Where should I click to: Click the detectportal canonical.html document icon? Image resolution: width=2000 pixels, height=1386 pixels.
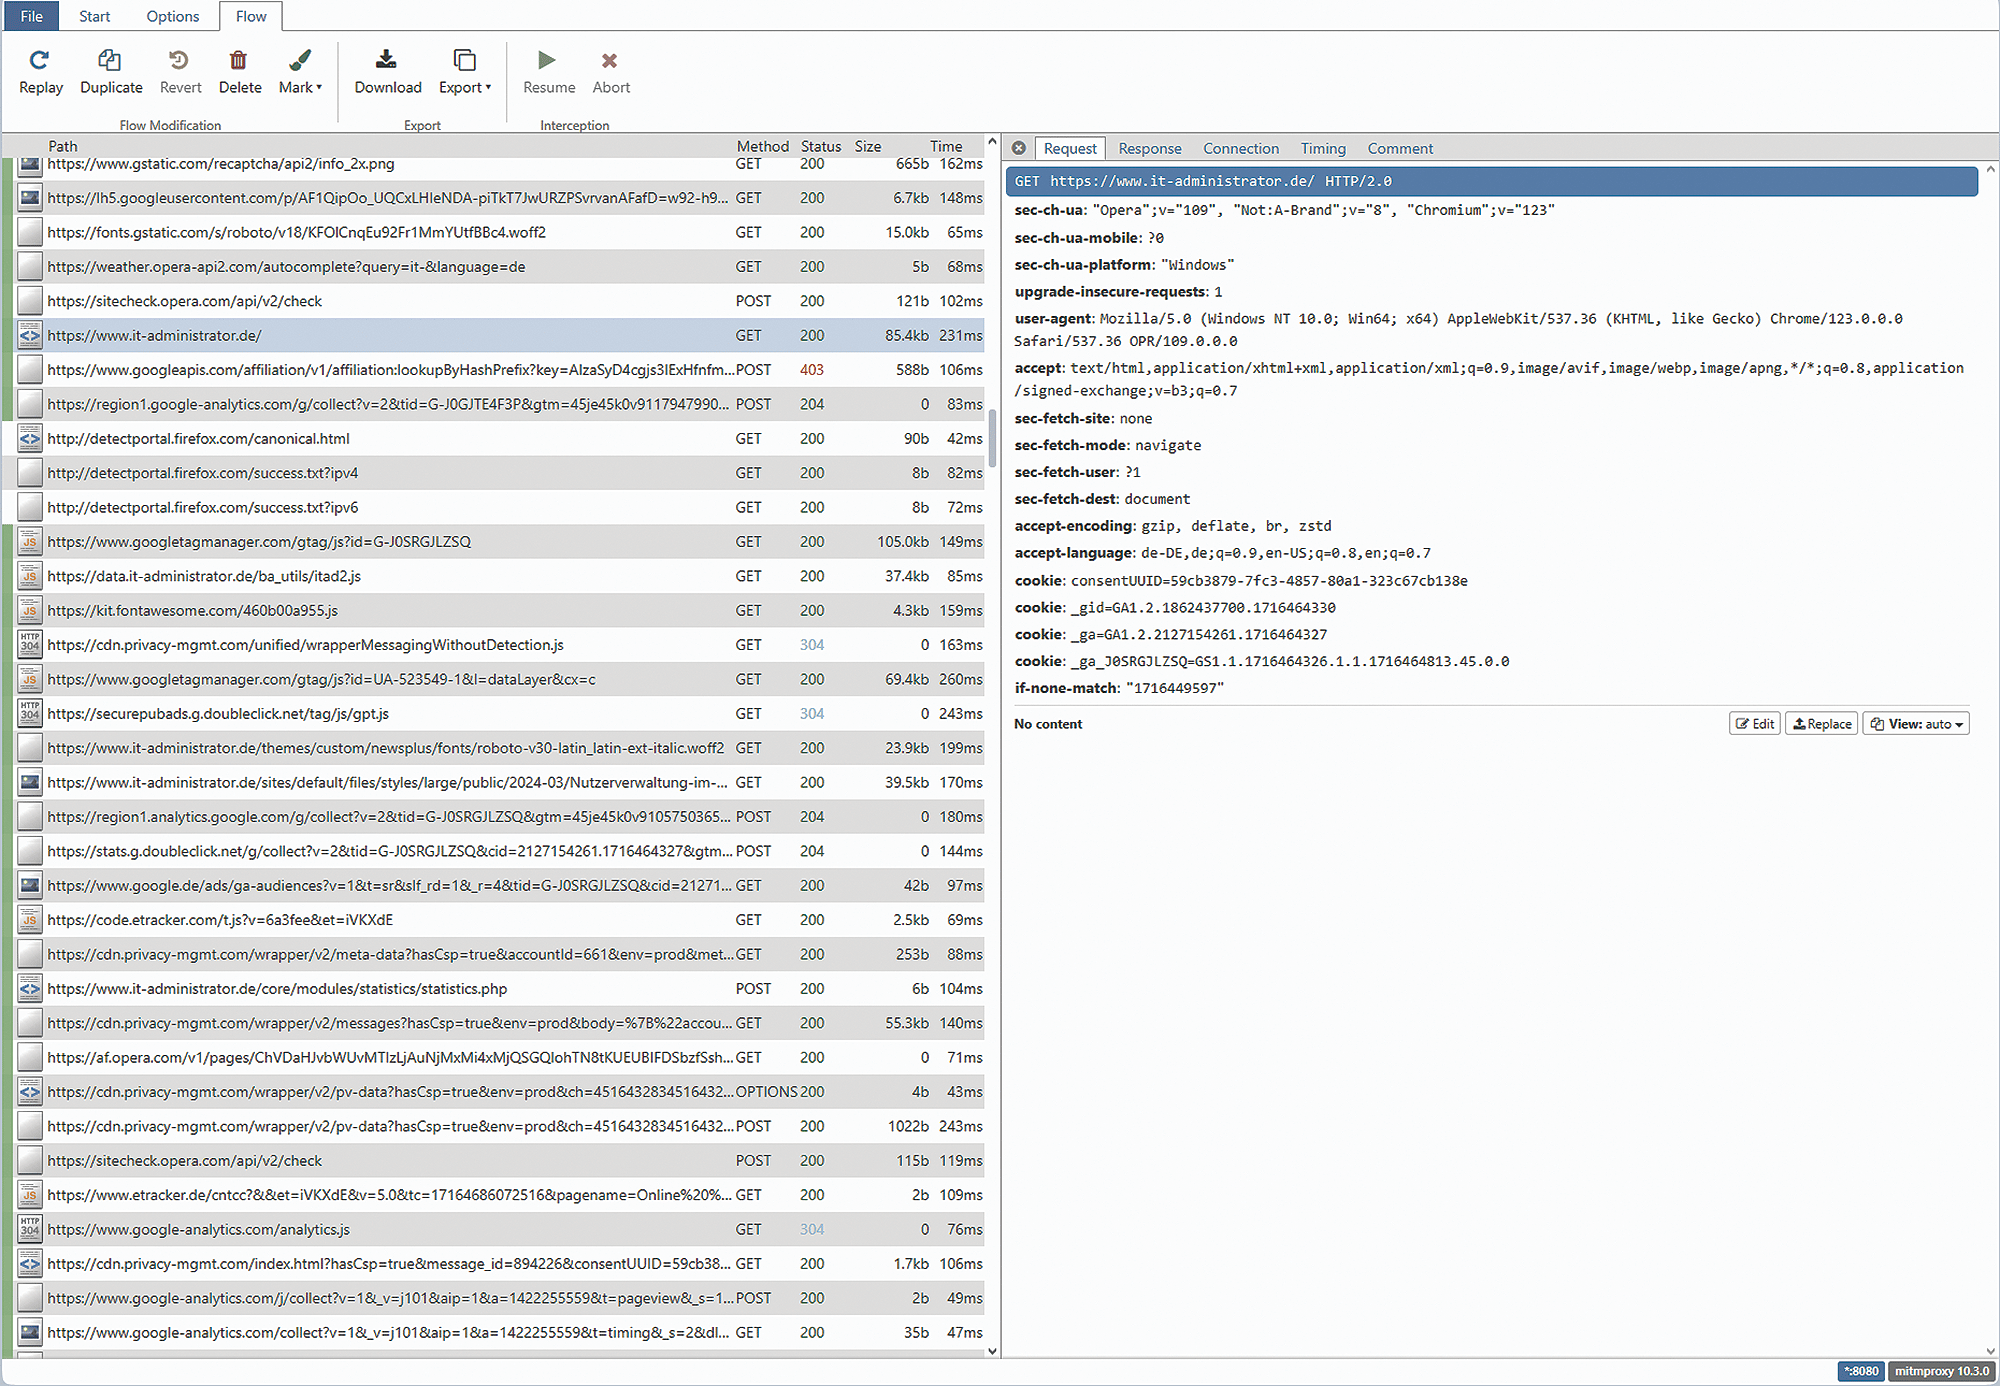pos(30,438)
